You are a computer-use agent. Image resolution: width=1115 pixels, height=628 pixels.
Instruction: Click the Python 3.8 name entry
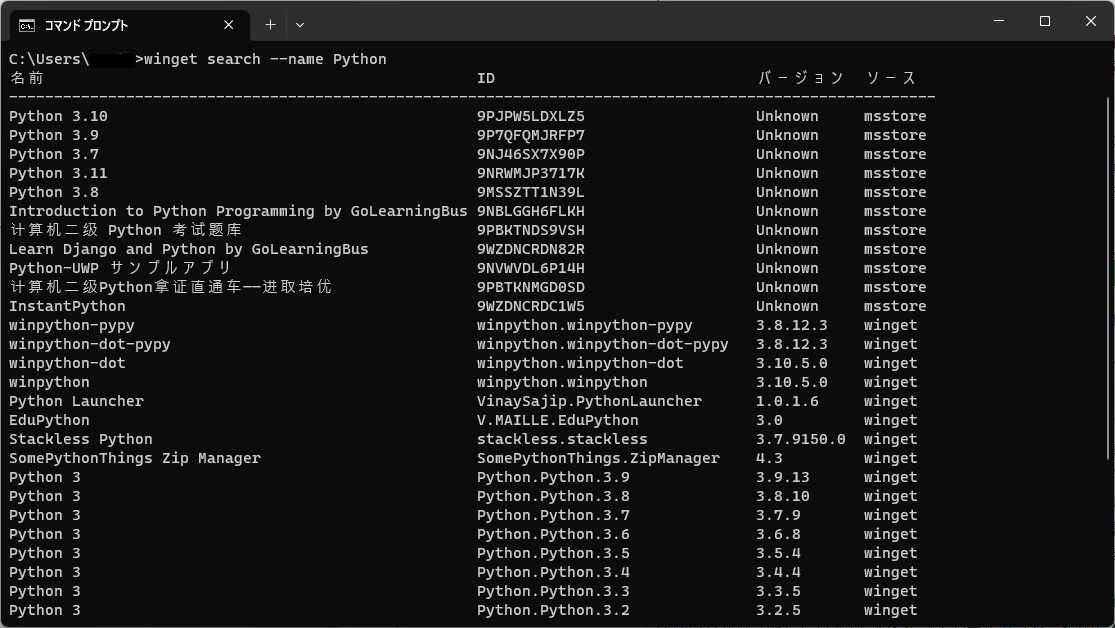(x=54, y=192)
